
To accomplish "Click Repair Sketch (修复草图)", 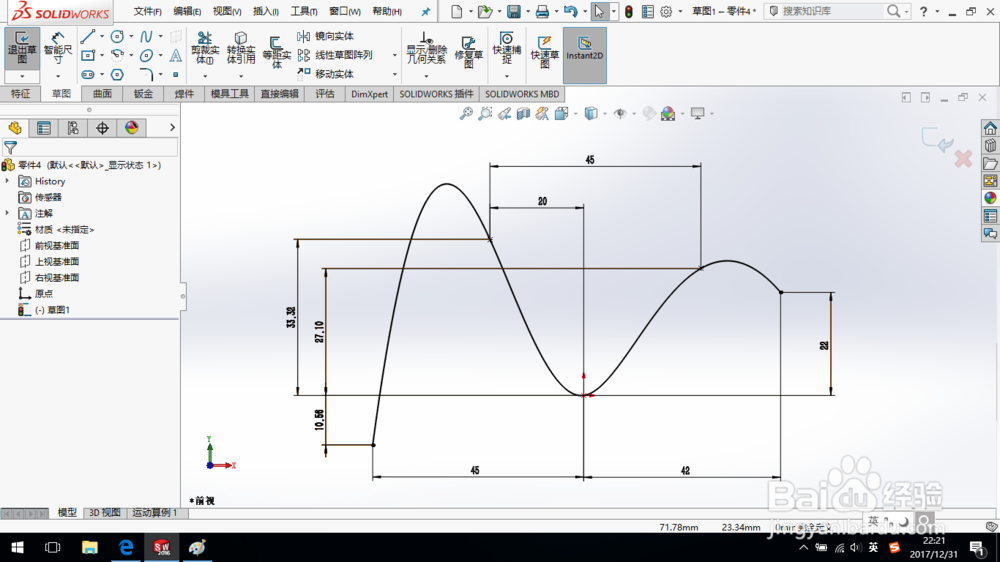I will click(468, 51).
